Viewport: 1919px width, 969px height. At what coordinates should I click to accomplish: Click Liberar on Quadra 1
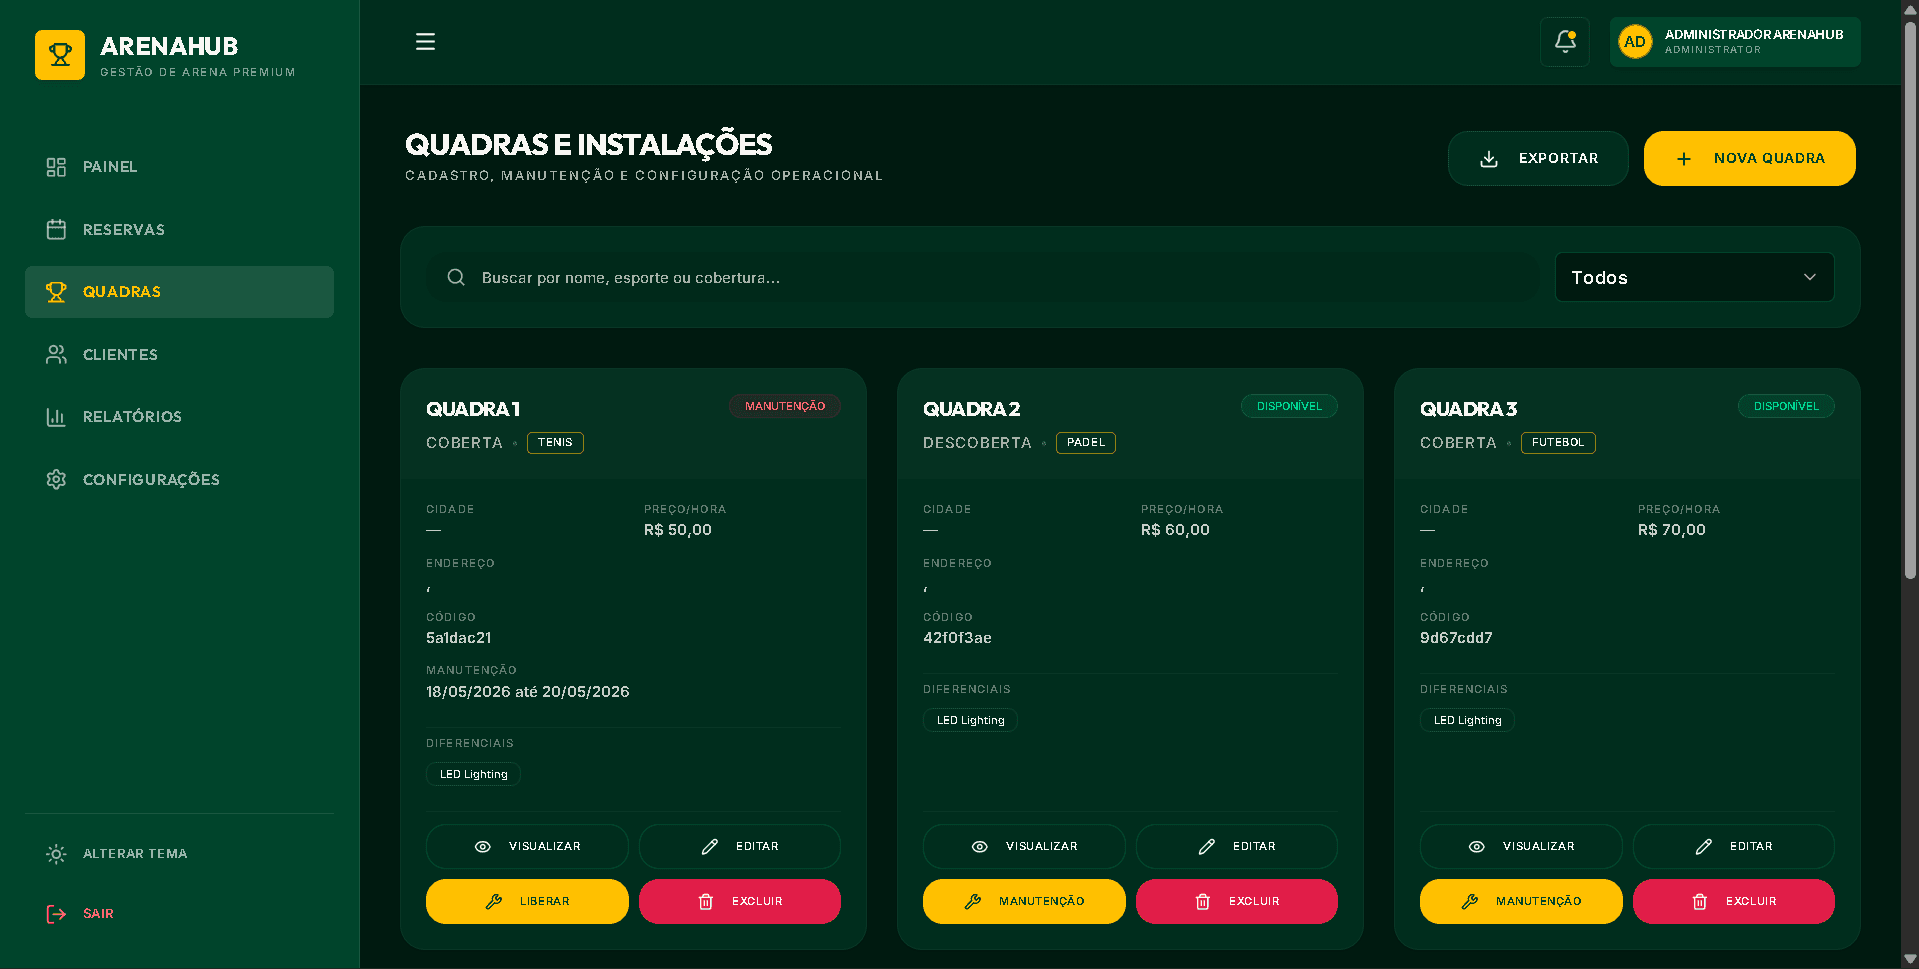pyautogui.click(x=527, y=901)
